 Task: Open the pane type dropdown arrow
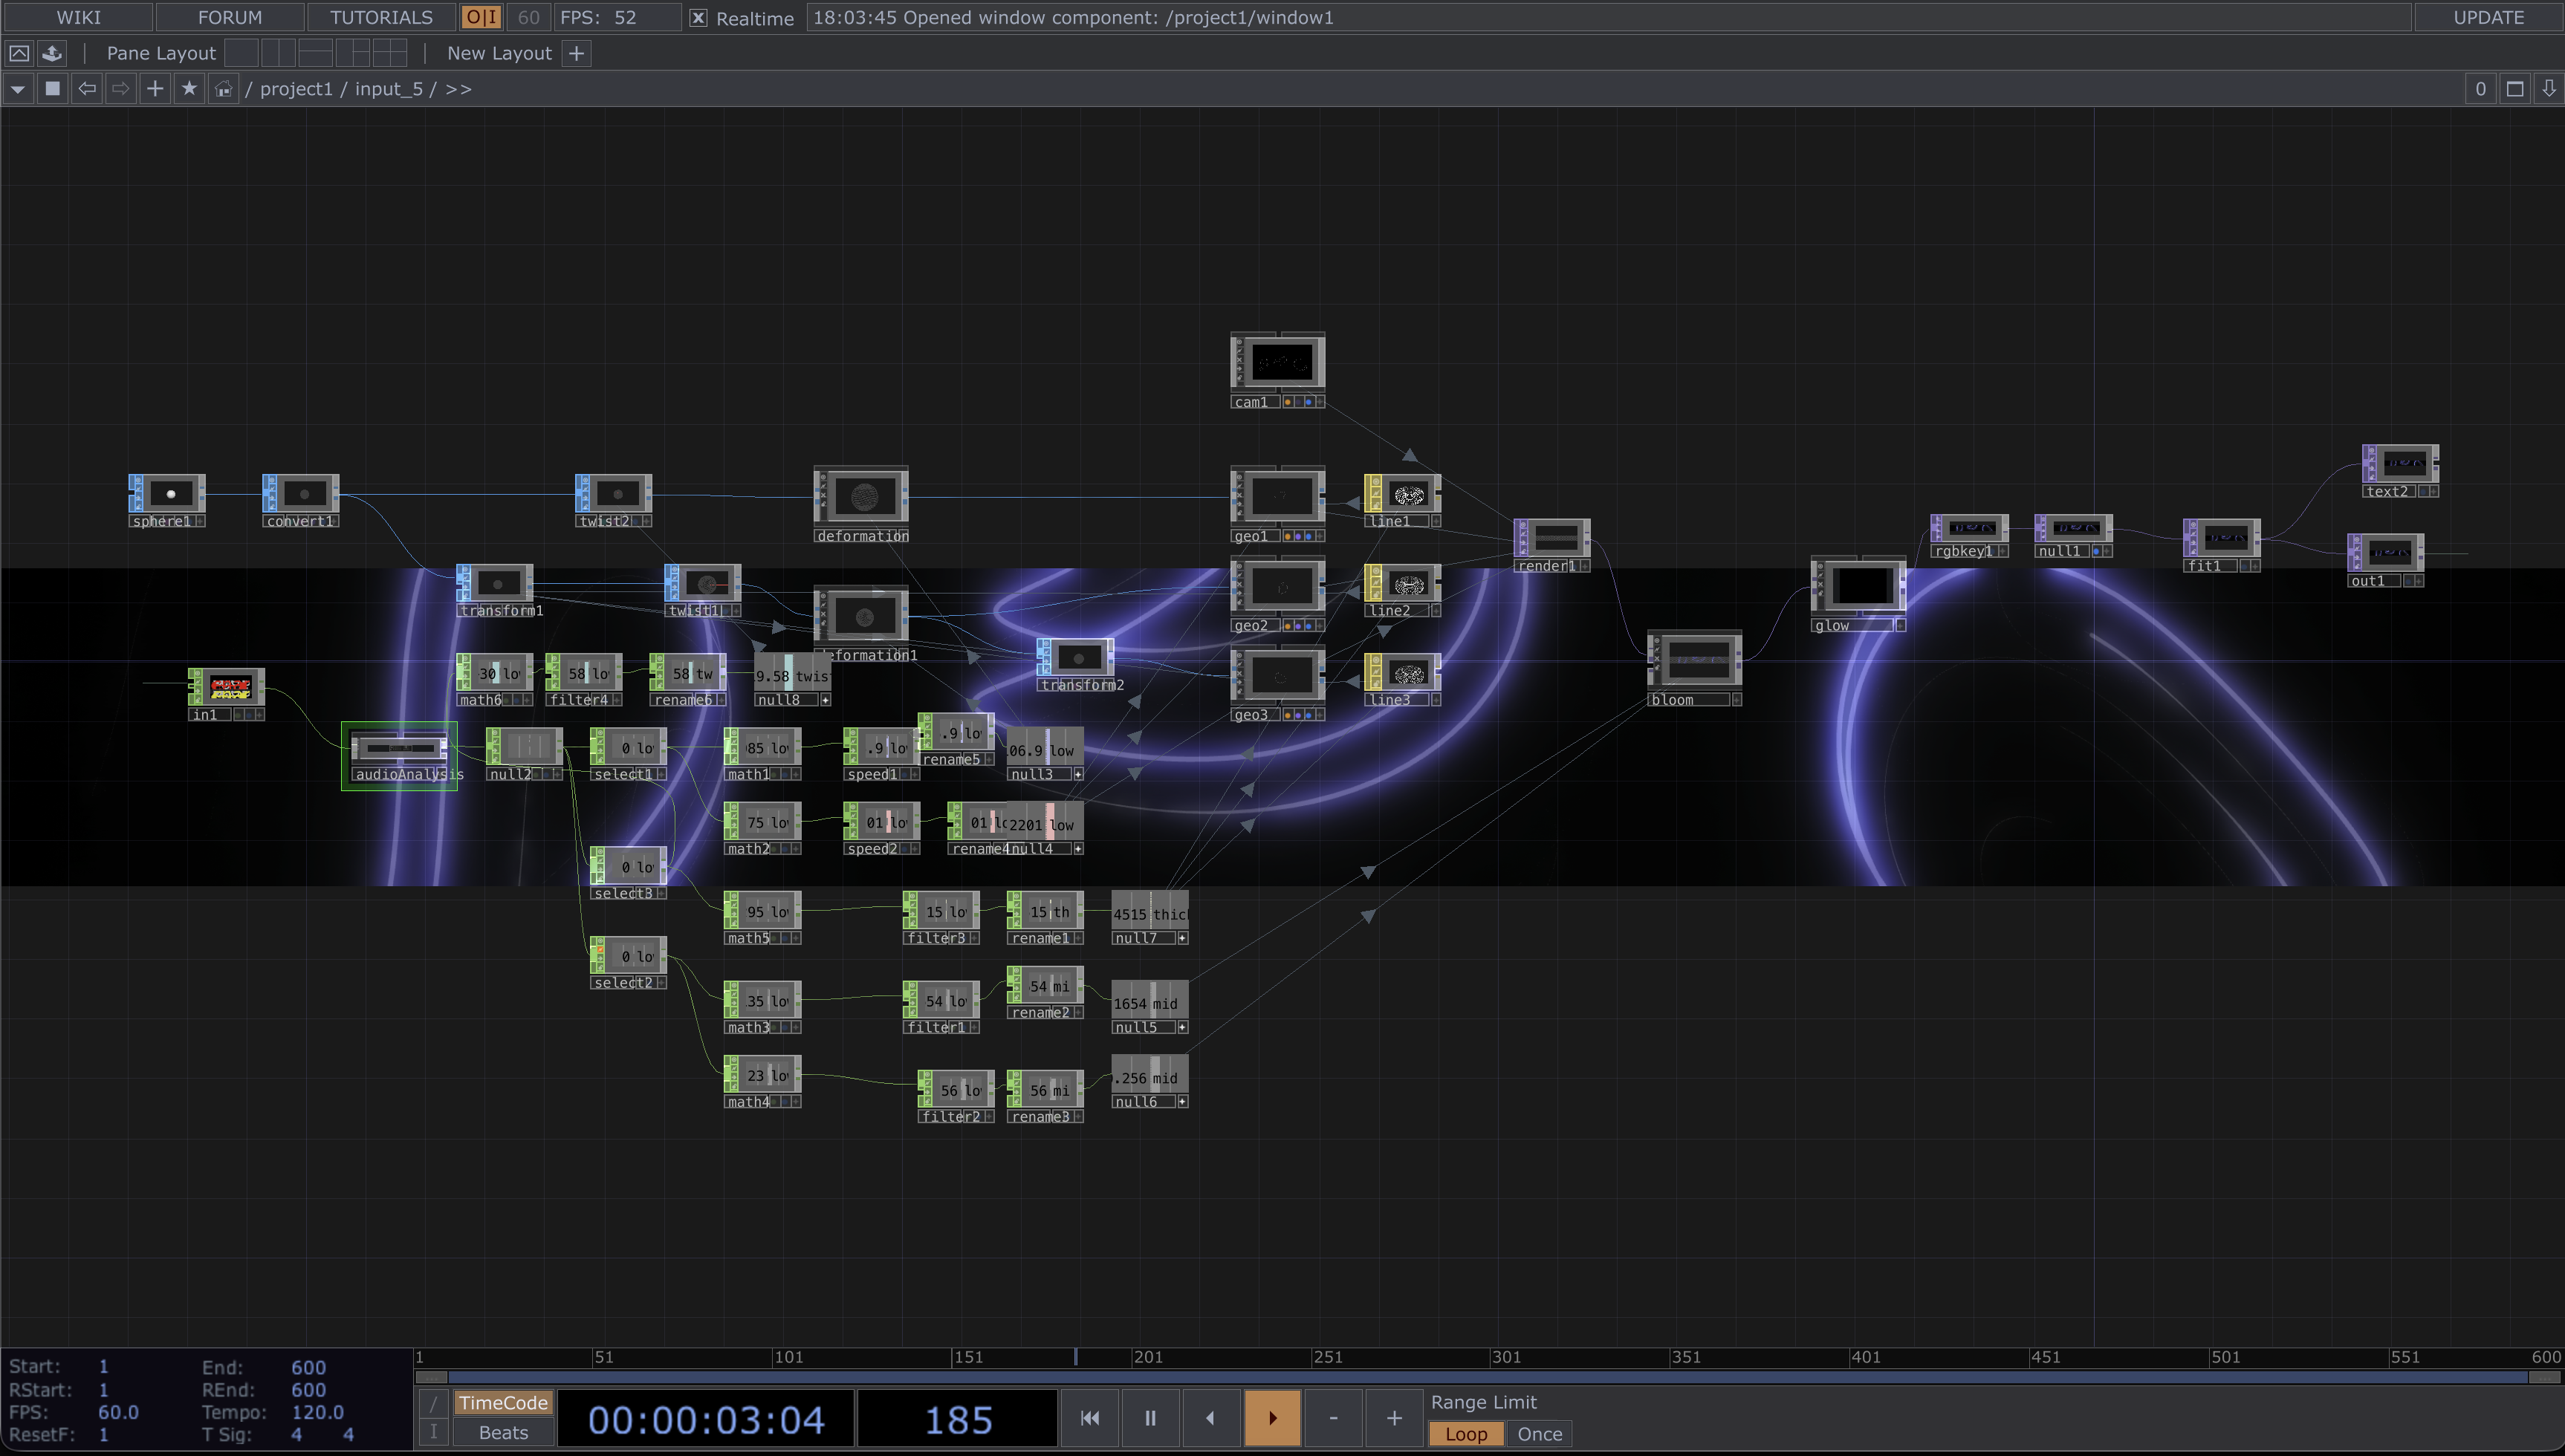click(18, 89)
